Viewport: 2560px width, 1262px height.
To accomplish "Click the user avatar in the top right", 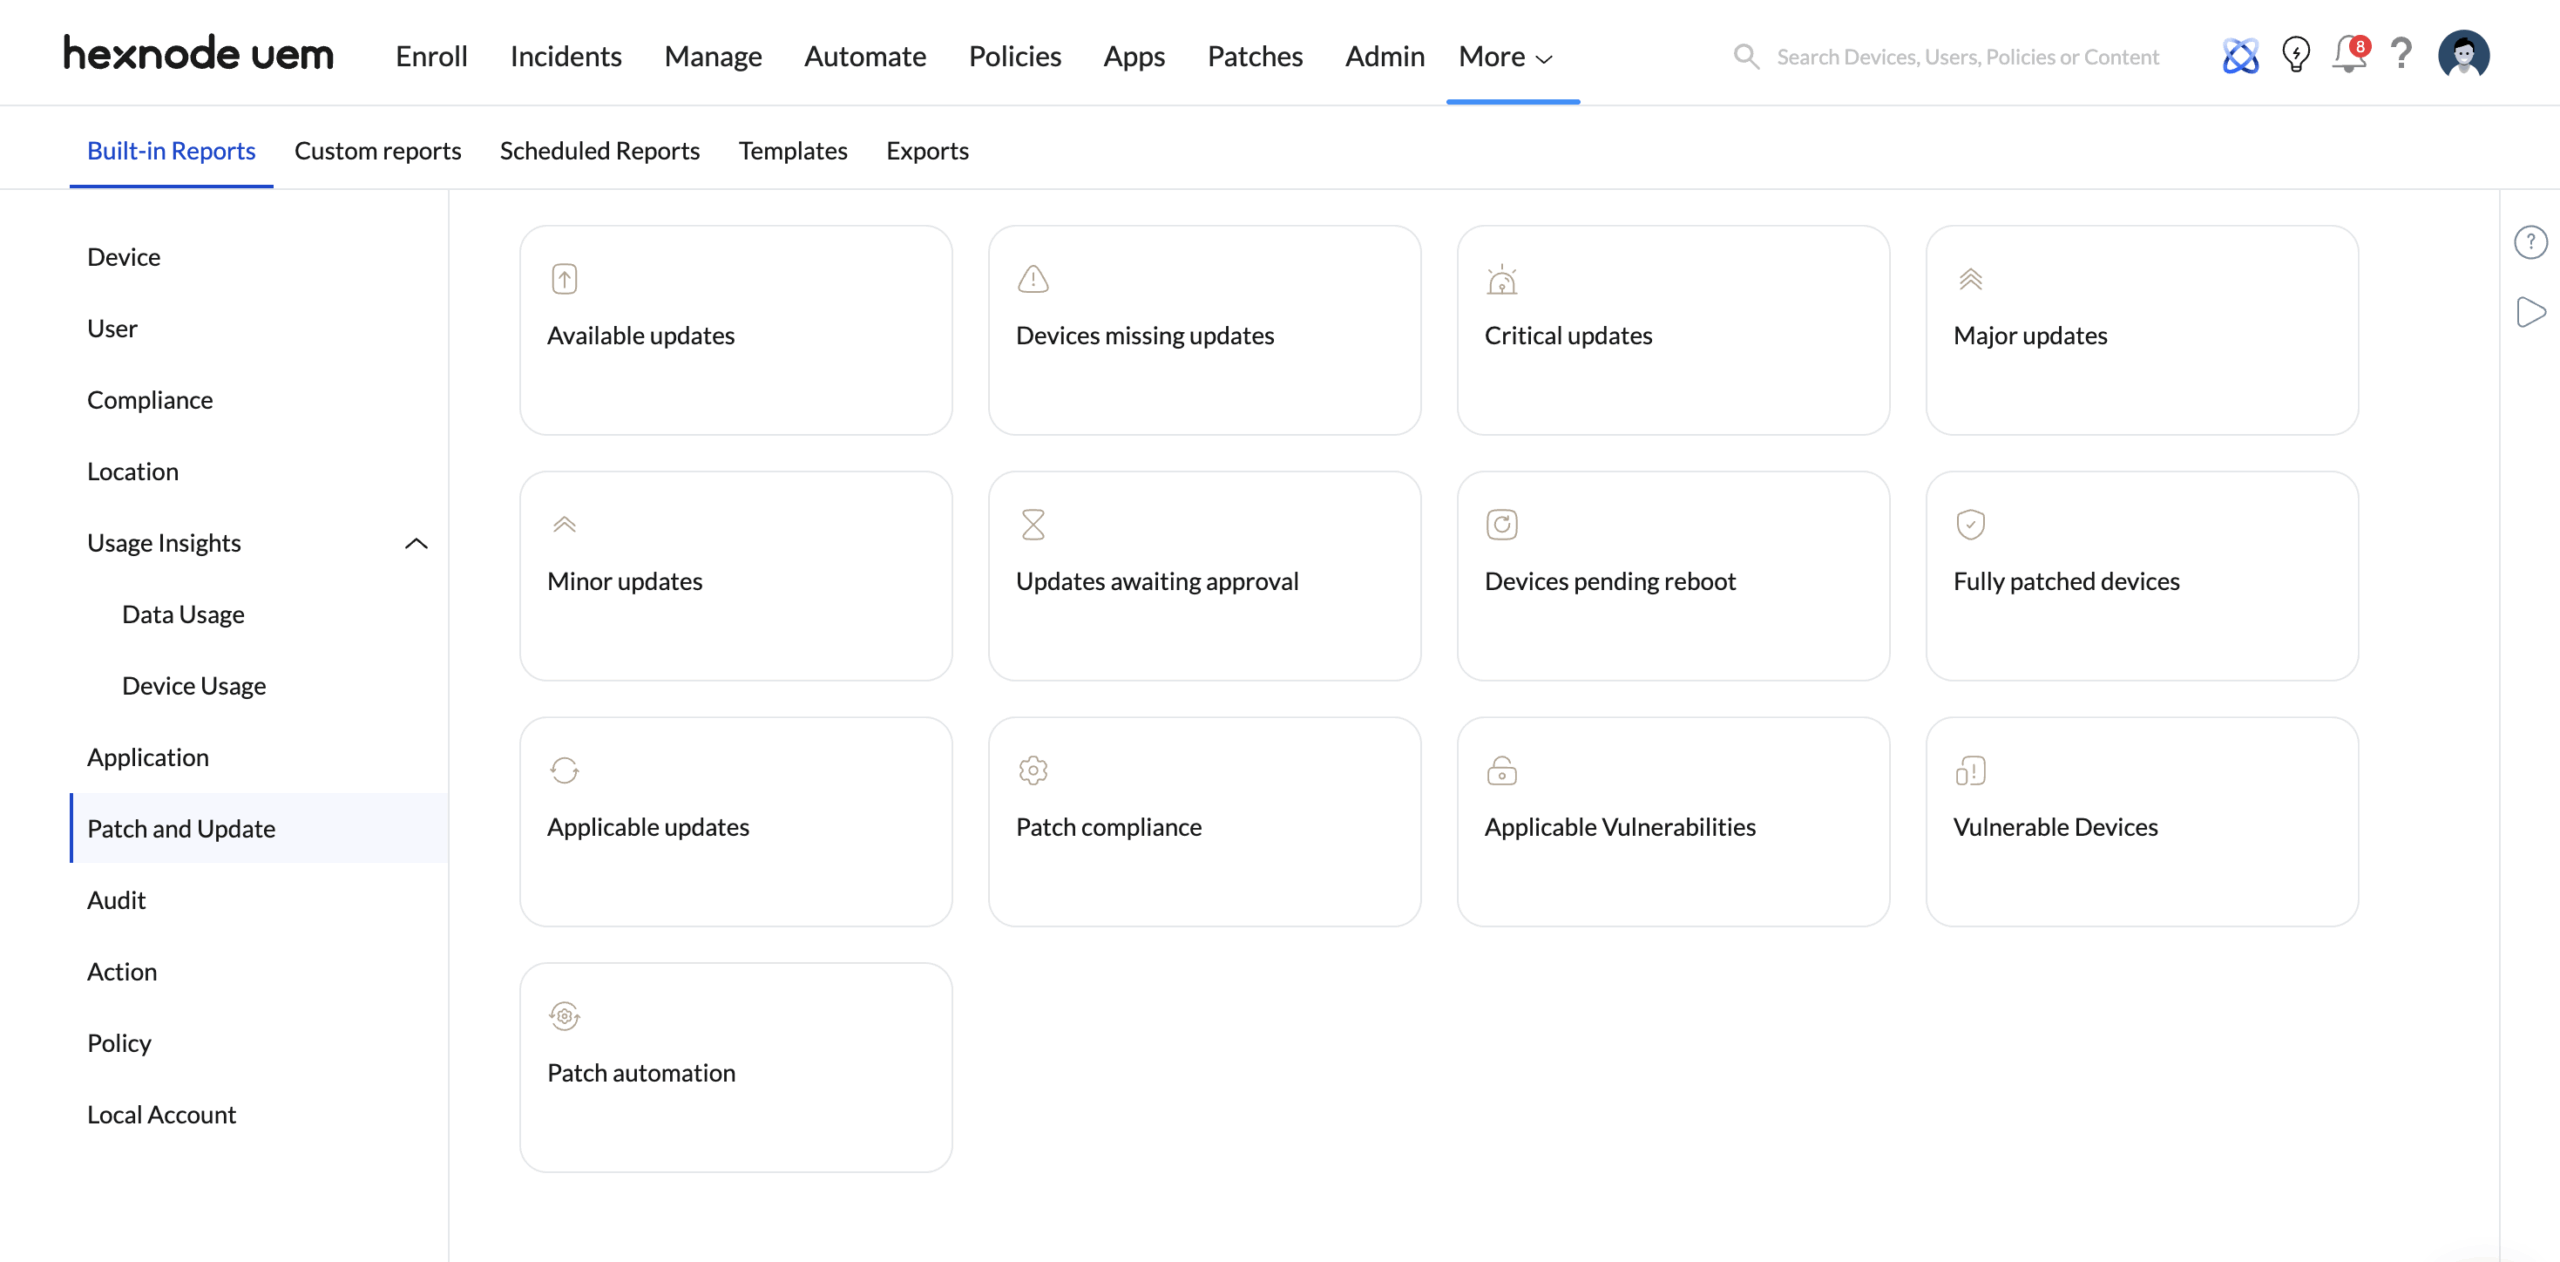I will 2464,55.
